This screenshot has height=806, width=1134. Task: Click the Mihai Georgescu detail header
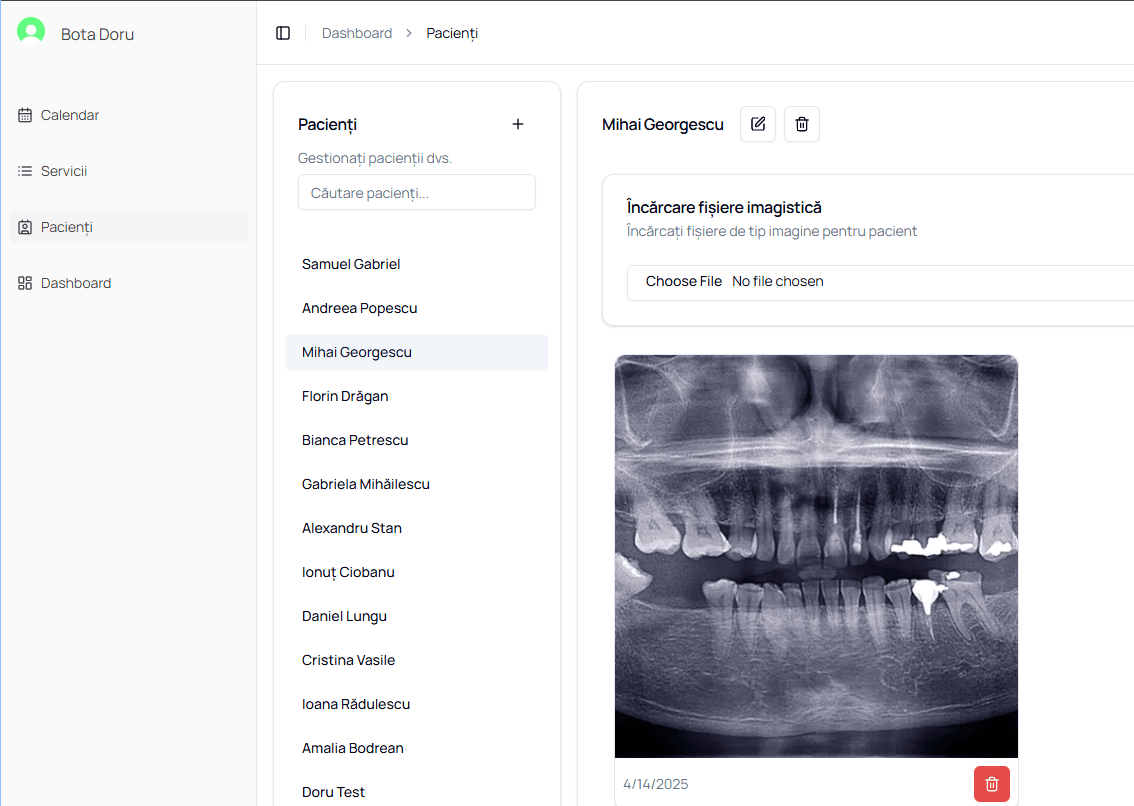click(662, 124)
